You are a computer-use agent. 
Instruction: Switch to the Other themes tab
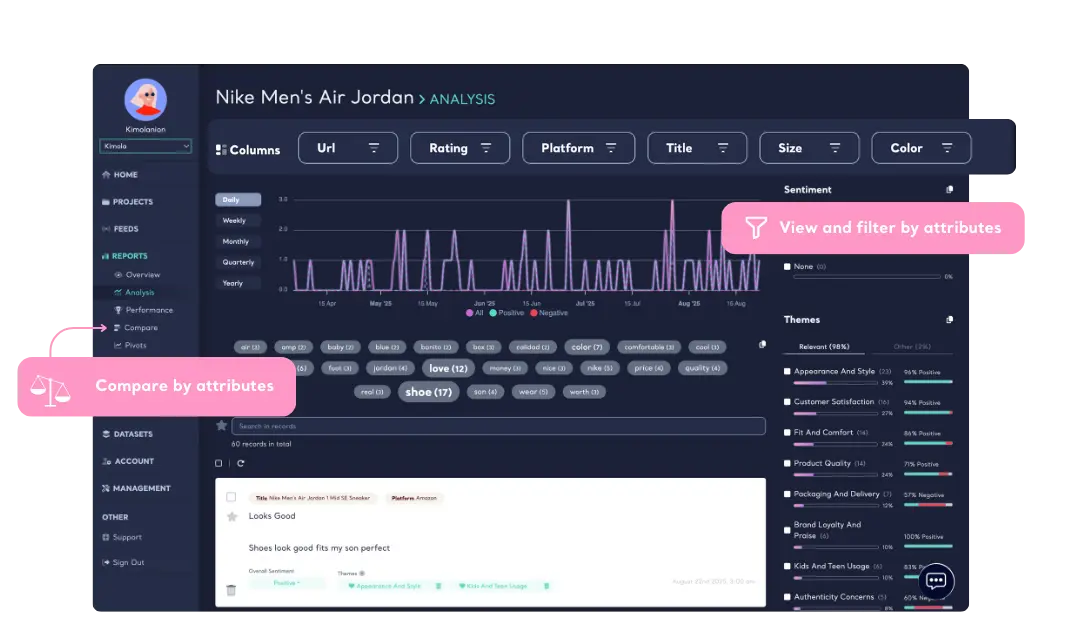point(913,346)
